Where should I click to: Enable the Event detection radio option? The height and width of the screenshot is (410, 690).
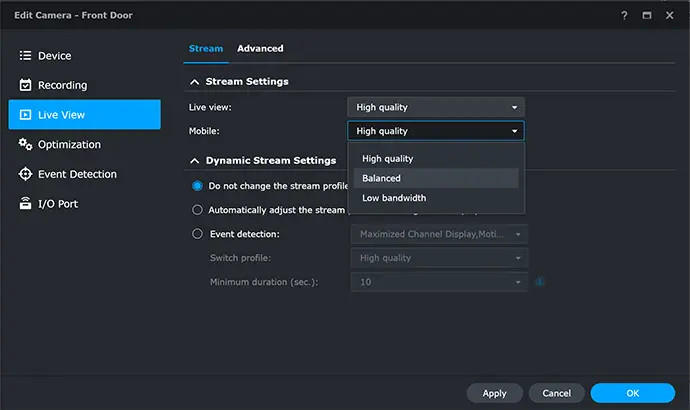(197, 234)
